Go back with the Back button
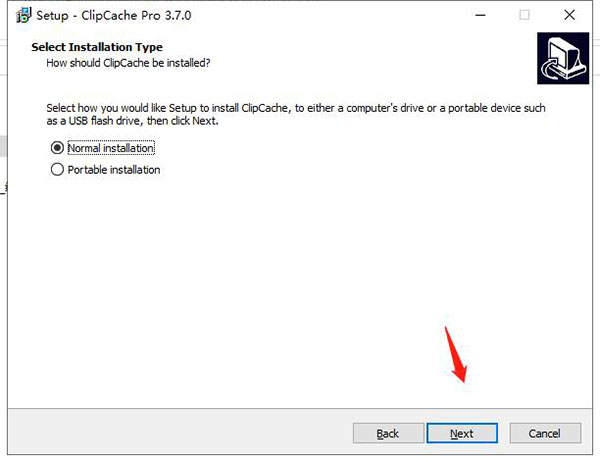 pyautogui.click(x=388, y=433)
